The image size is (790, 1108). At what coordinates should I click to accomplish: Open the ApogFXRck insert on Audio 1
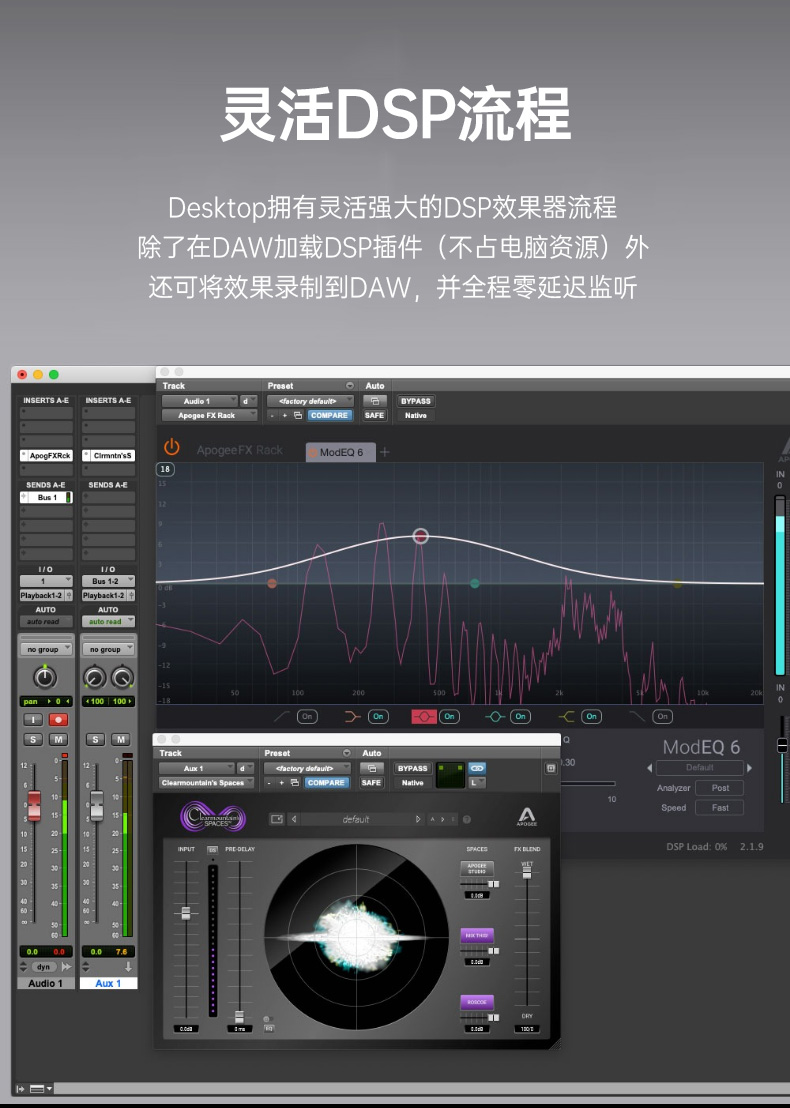pos(46,456)
